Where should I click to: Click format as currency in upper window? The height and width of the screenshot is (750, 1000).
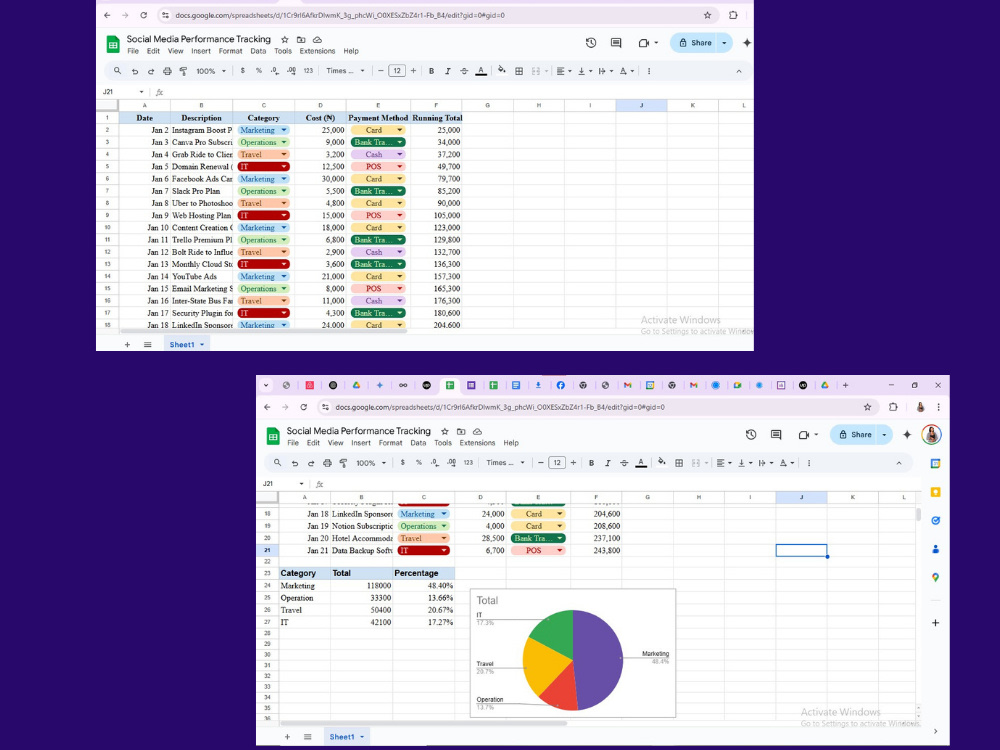click(242, 71)
